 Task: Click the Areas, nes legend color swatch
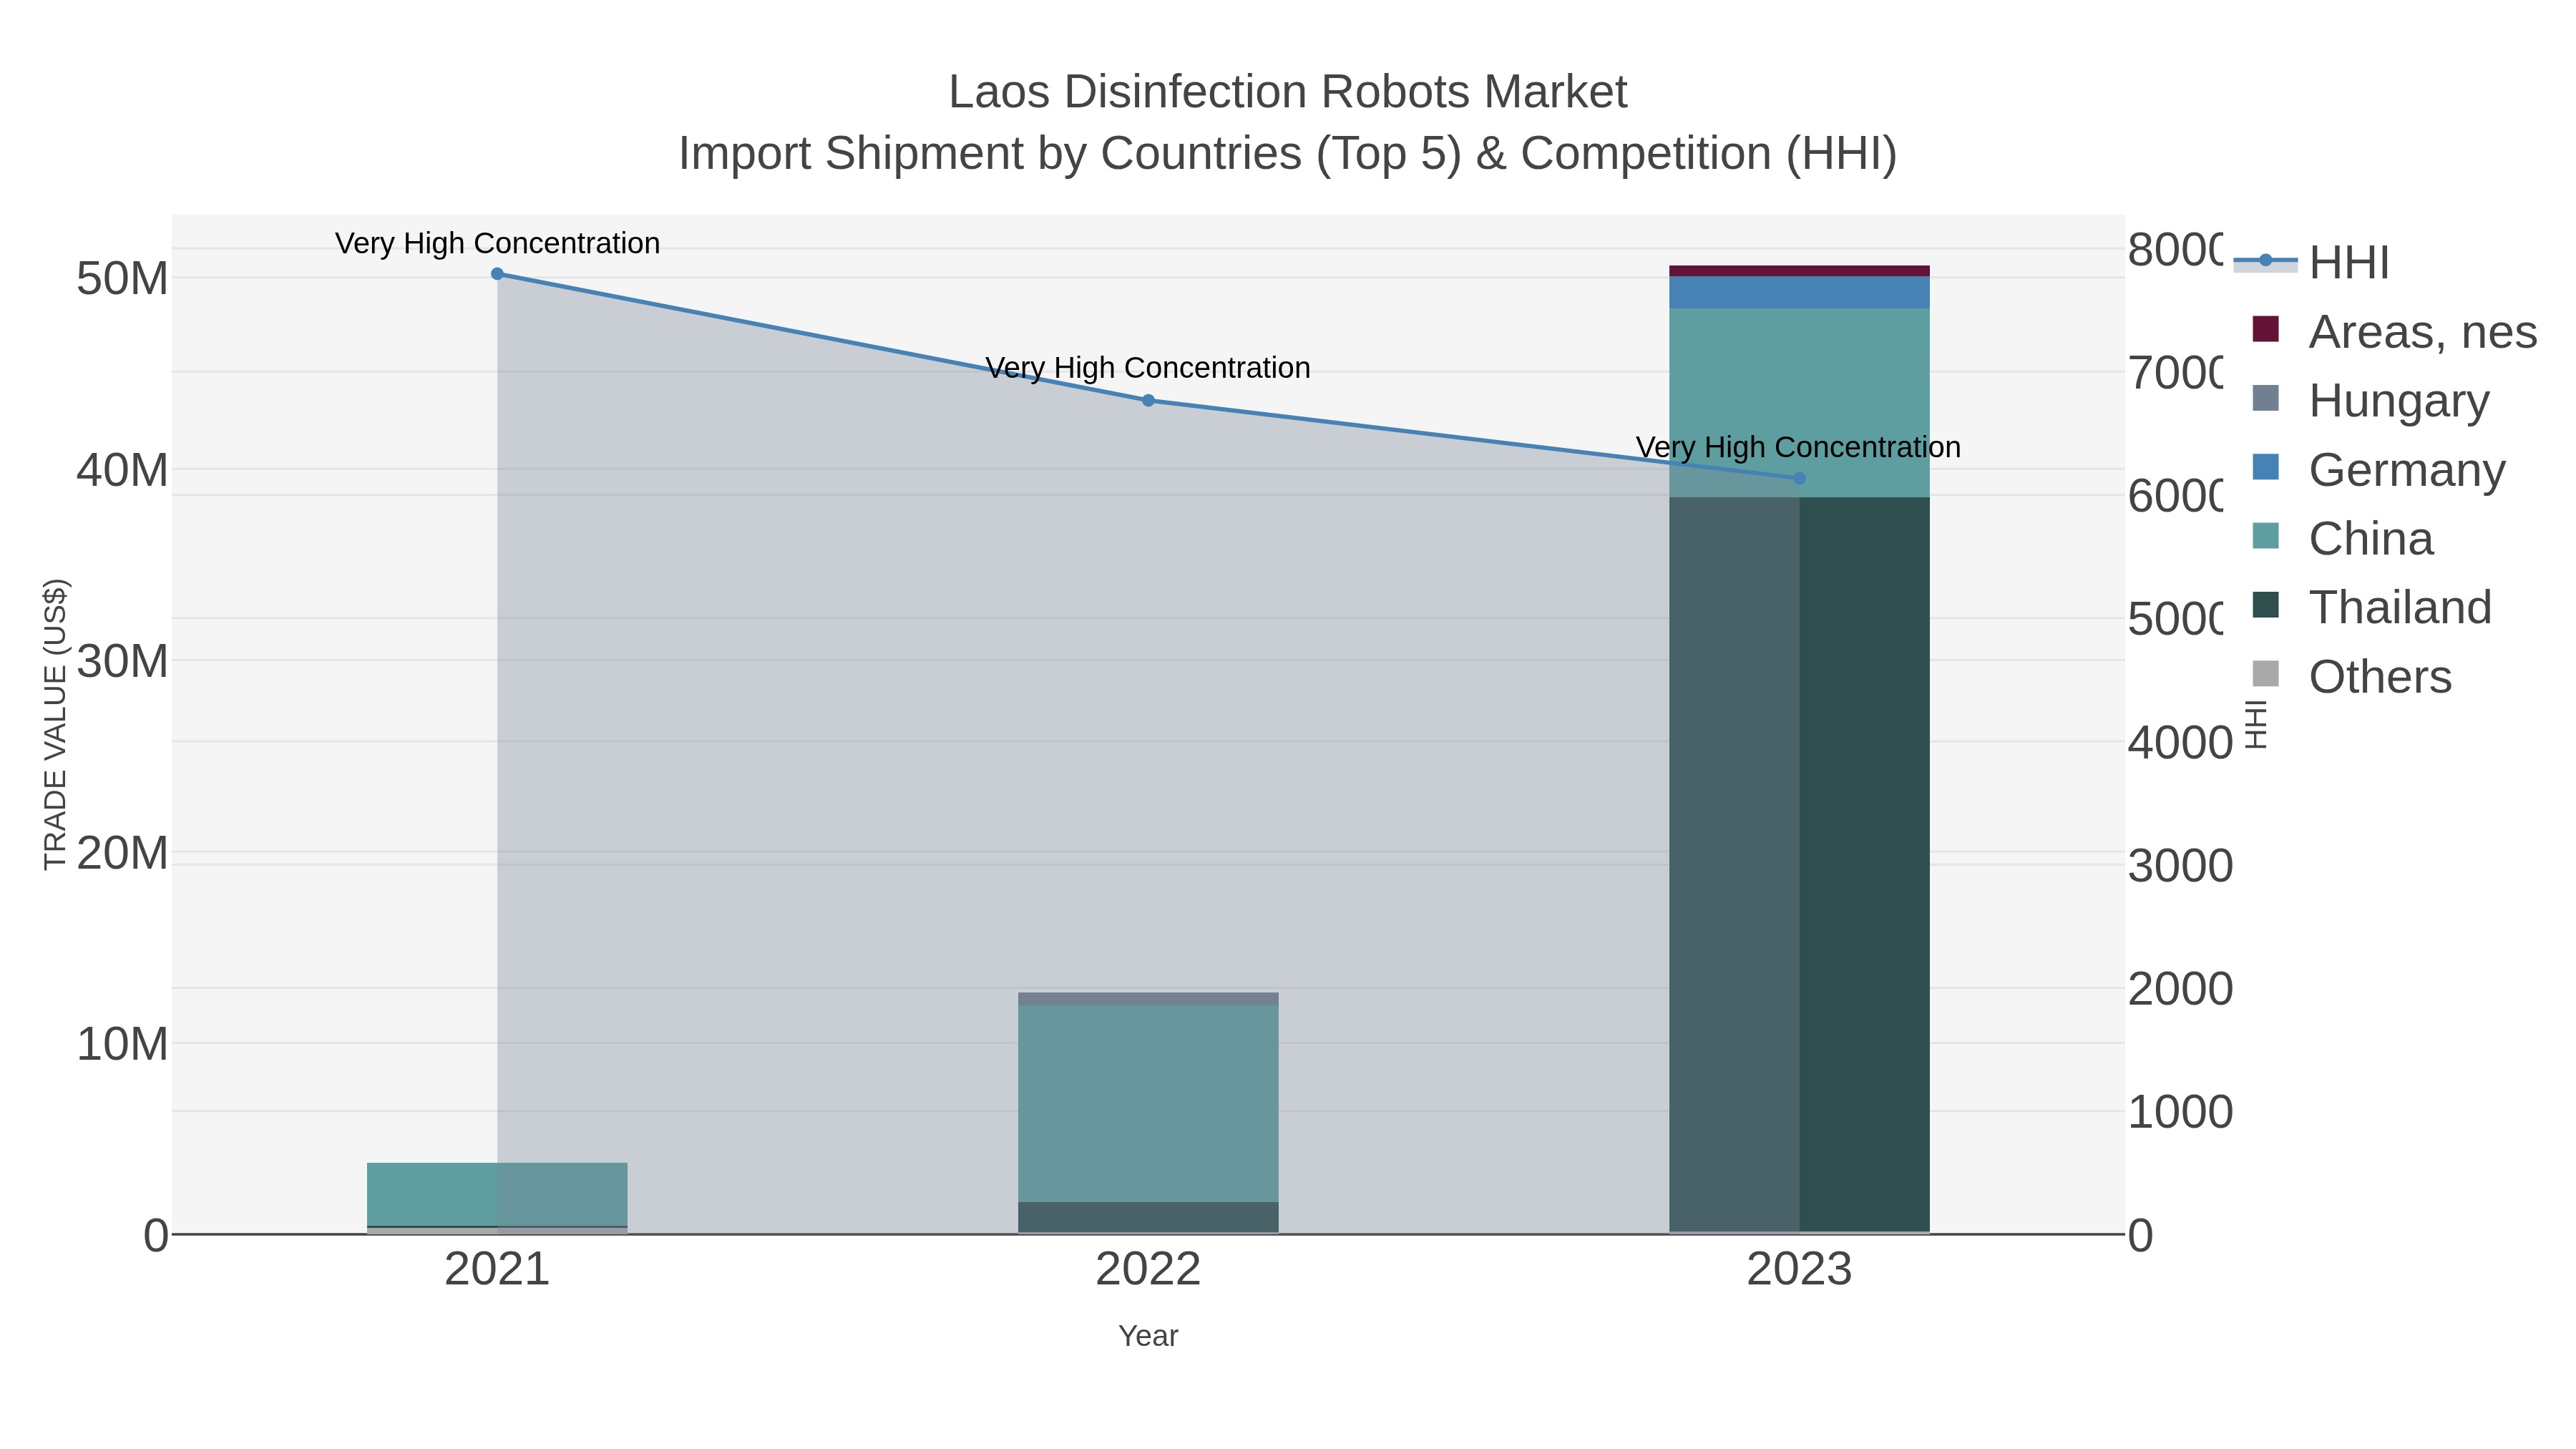2265,329
